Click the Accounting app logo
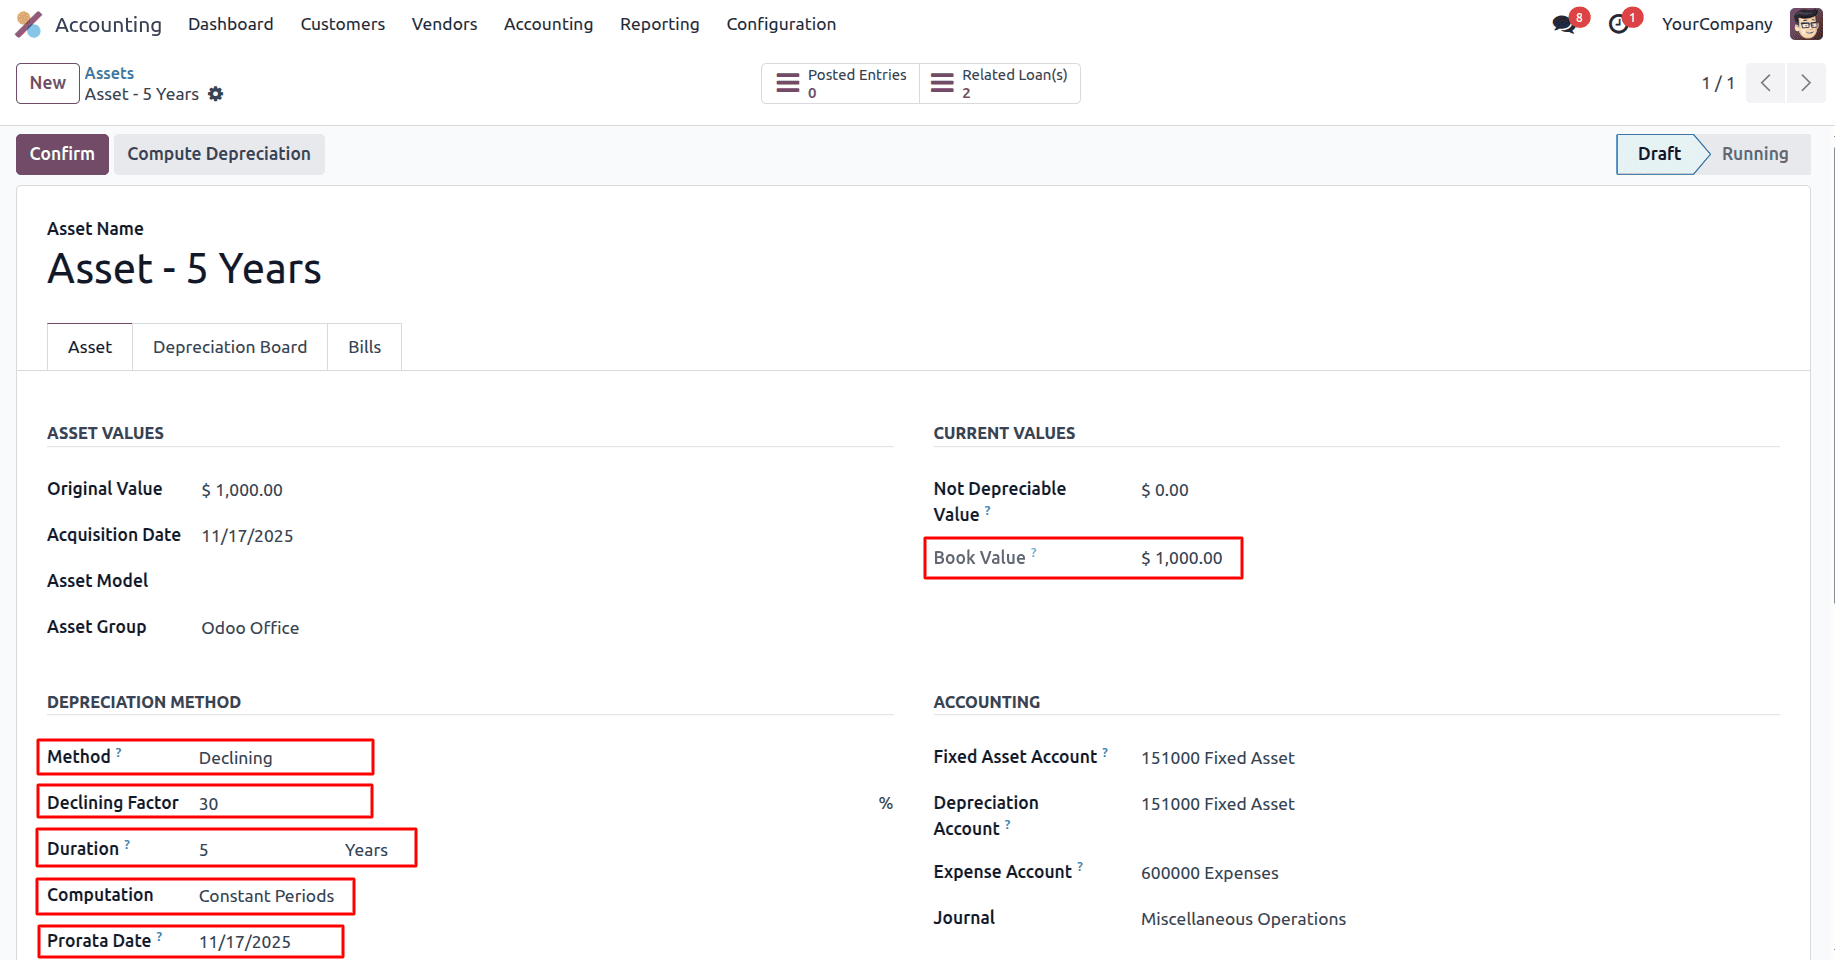The image size is (1835, 960). click(x=28, y=23)
